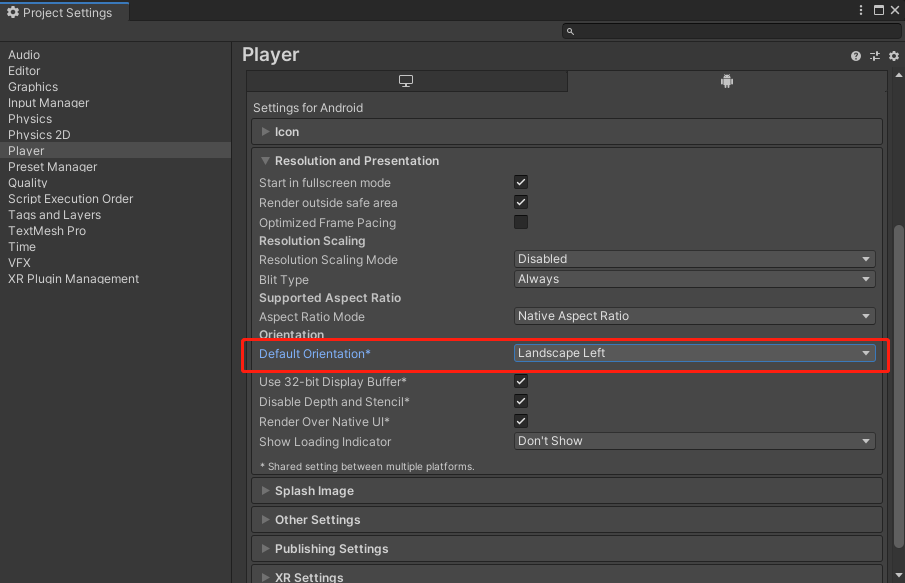
Task: Click the Project Settings tab title
Action: pyautogui.click(x=67, y=13)
